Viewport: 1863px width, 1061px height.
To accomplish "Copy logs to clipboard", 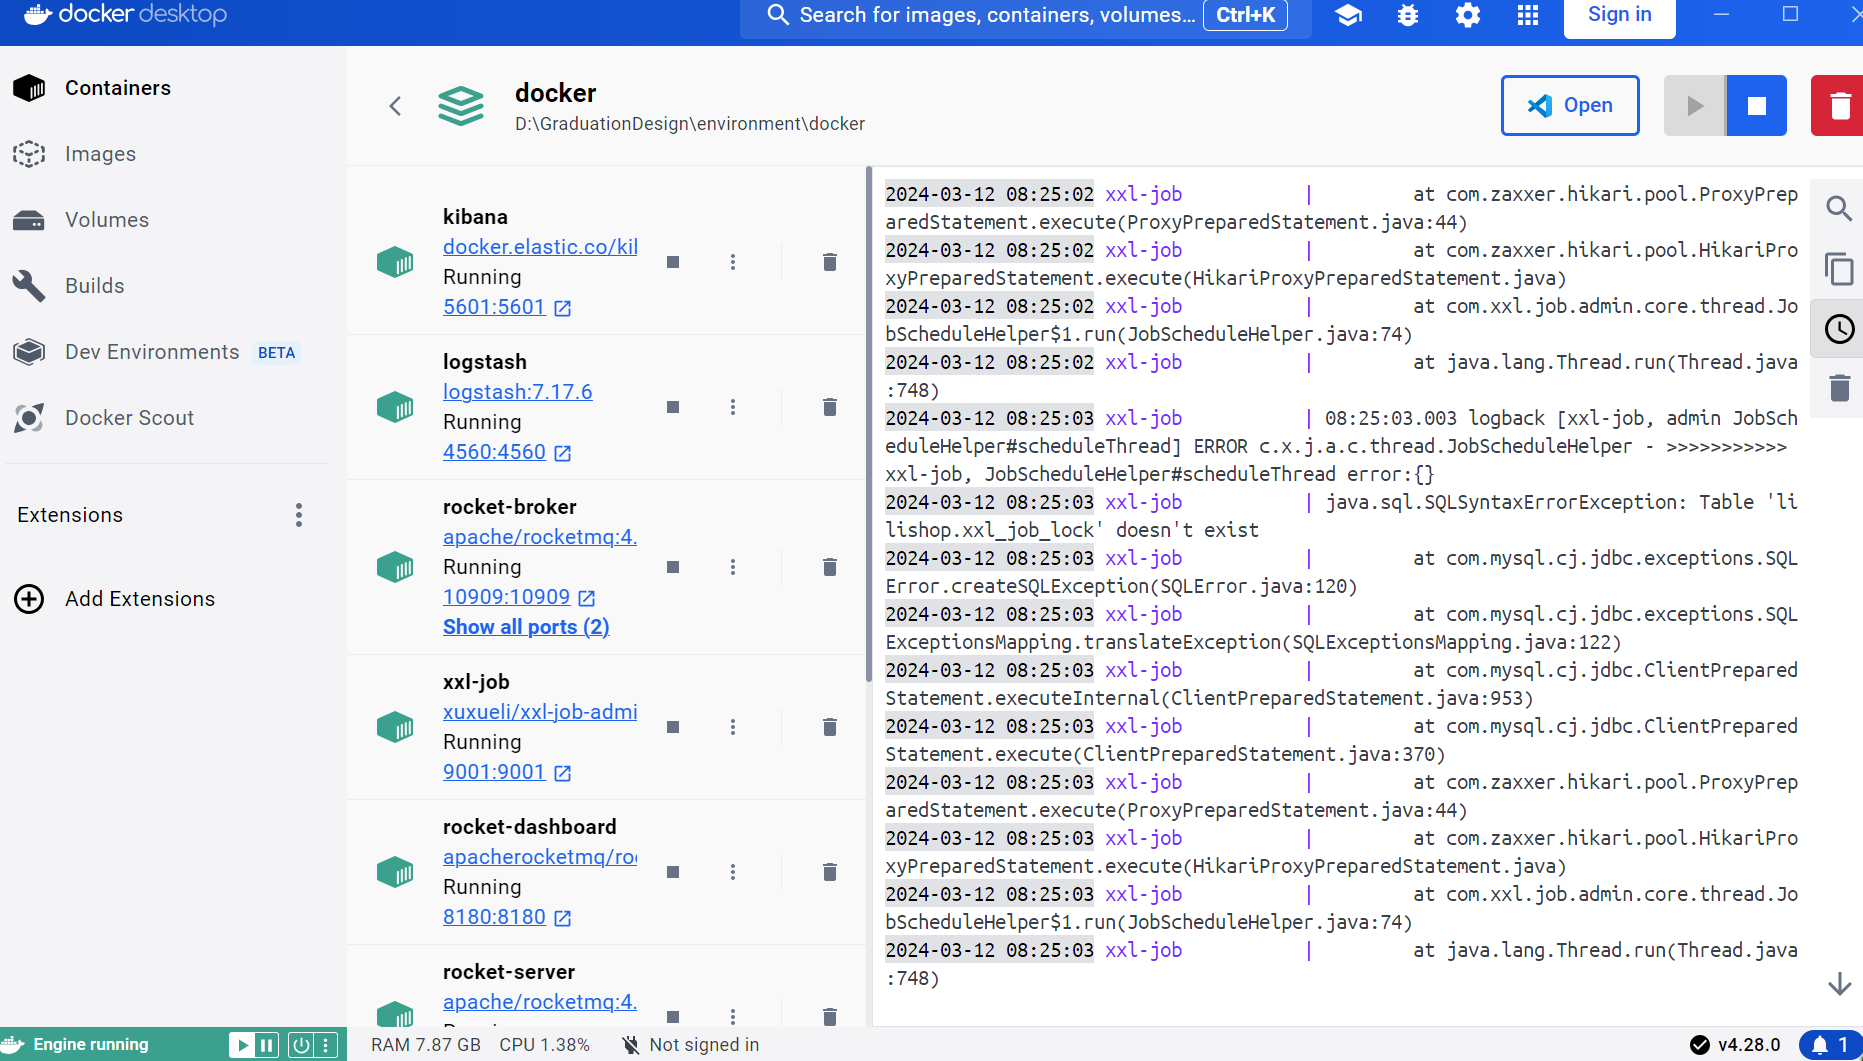I will (x=1839, y=269).
